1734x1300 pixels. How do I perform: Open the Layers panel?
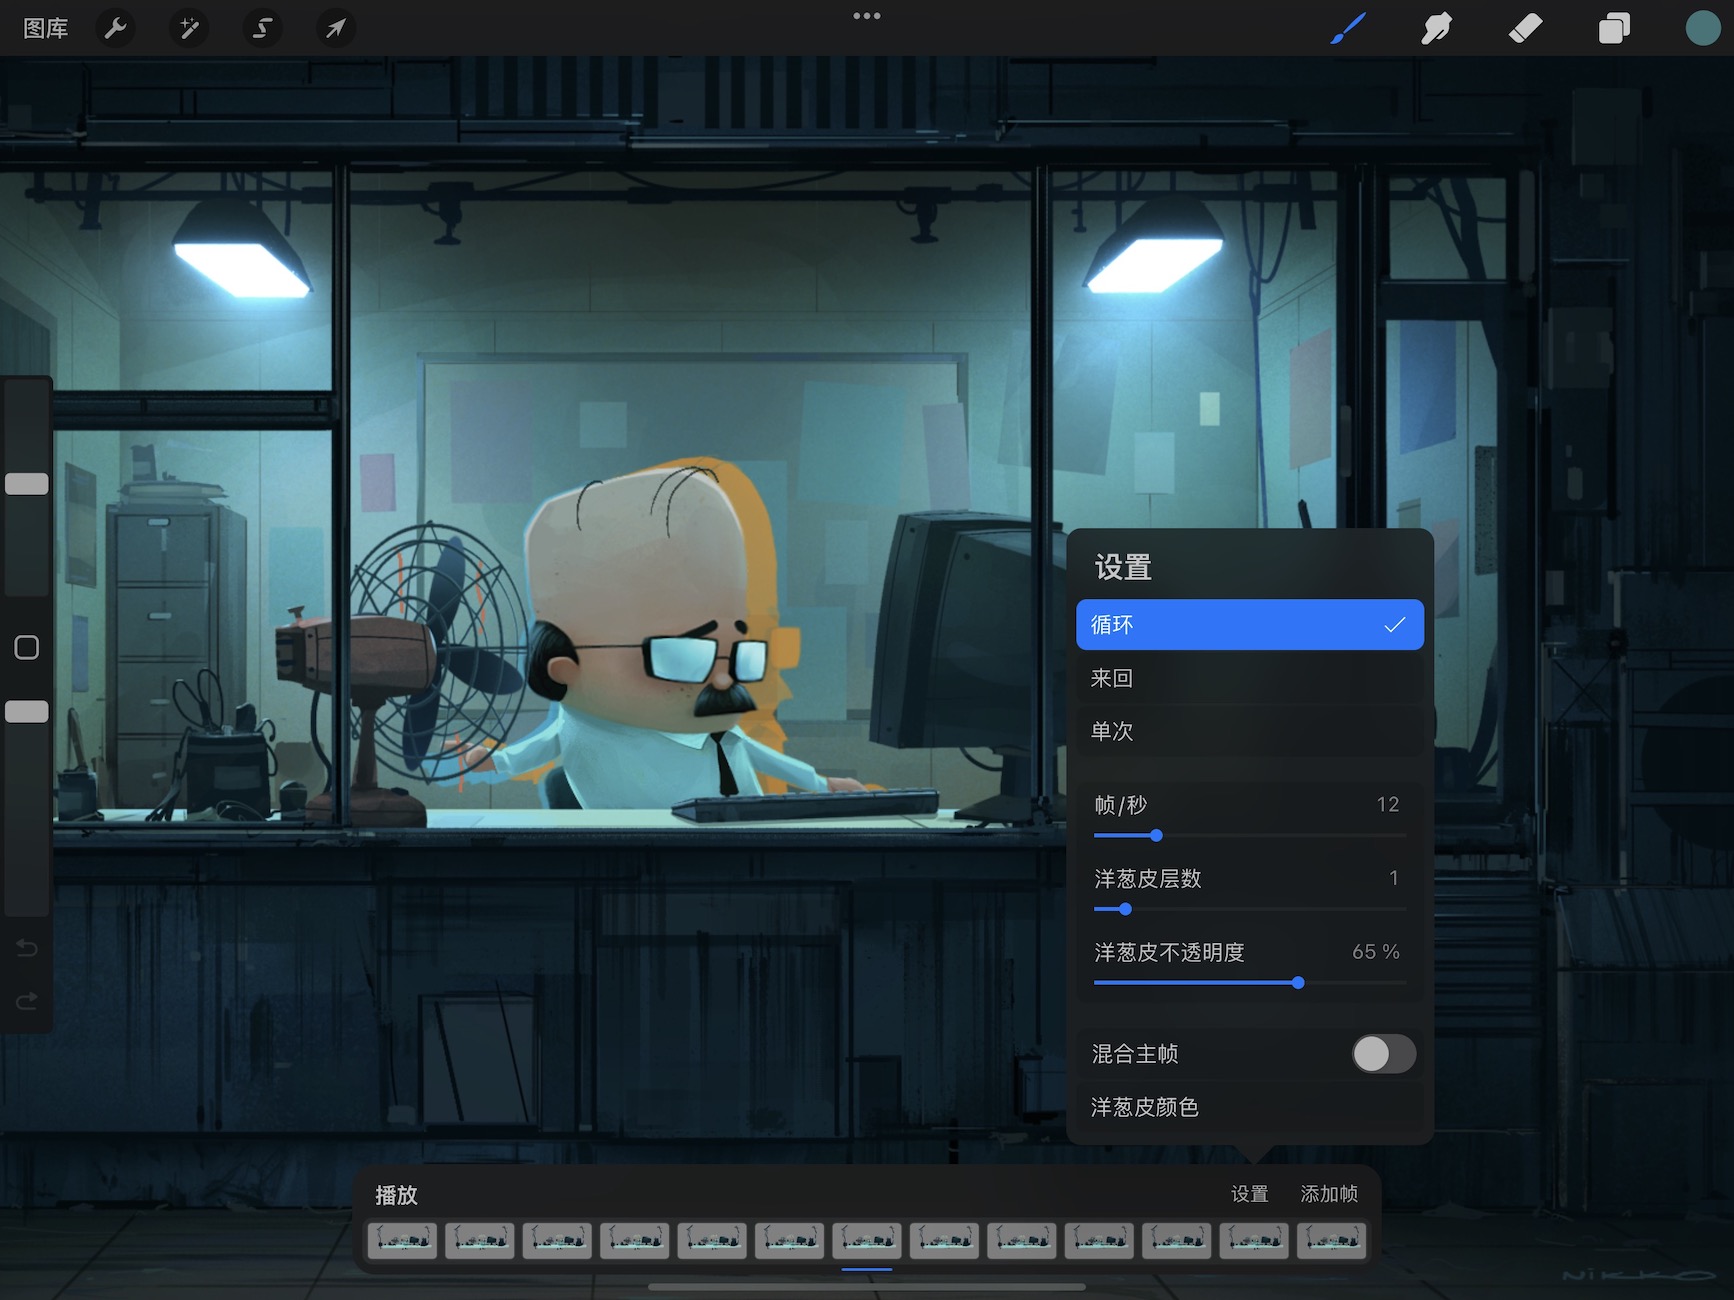1614,28
